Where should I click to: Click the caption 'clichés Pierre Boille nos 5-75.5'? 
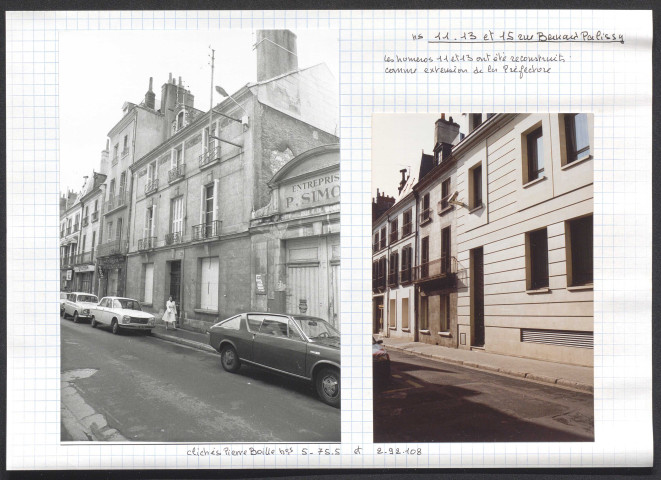pyautogui.click(x=263, y=451)
